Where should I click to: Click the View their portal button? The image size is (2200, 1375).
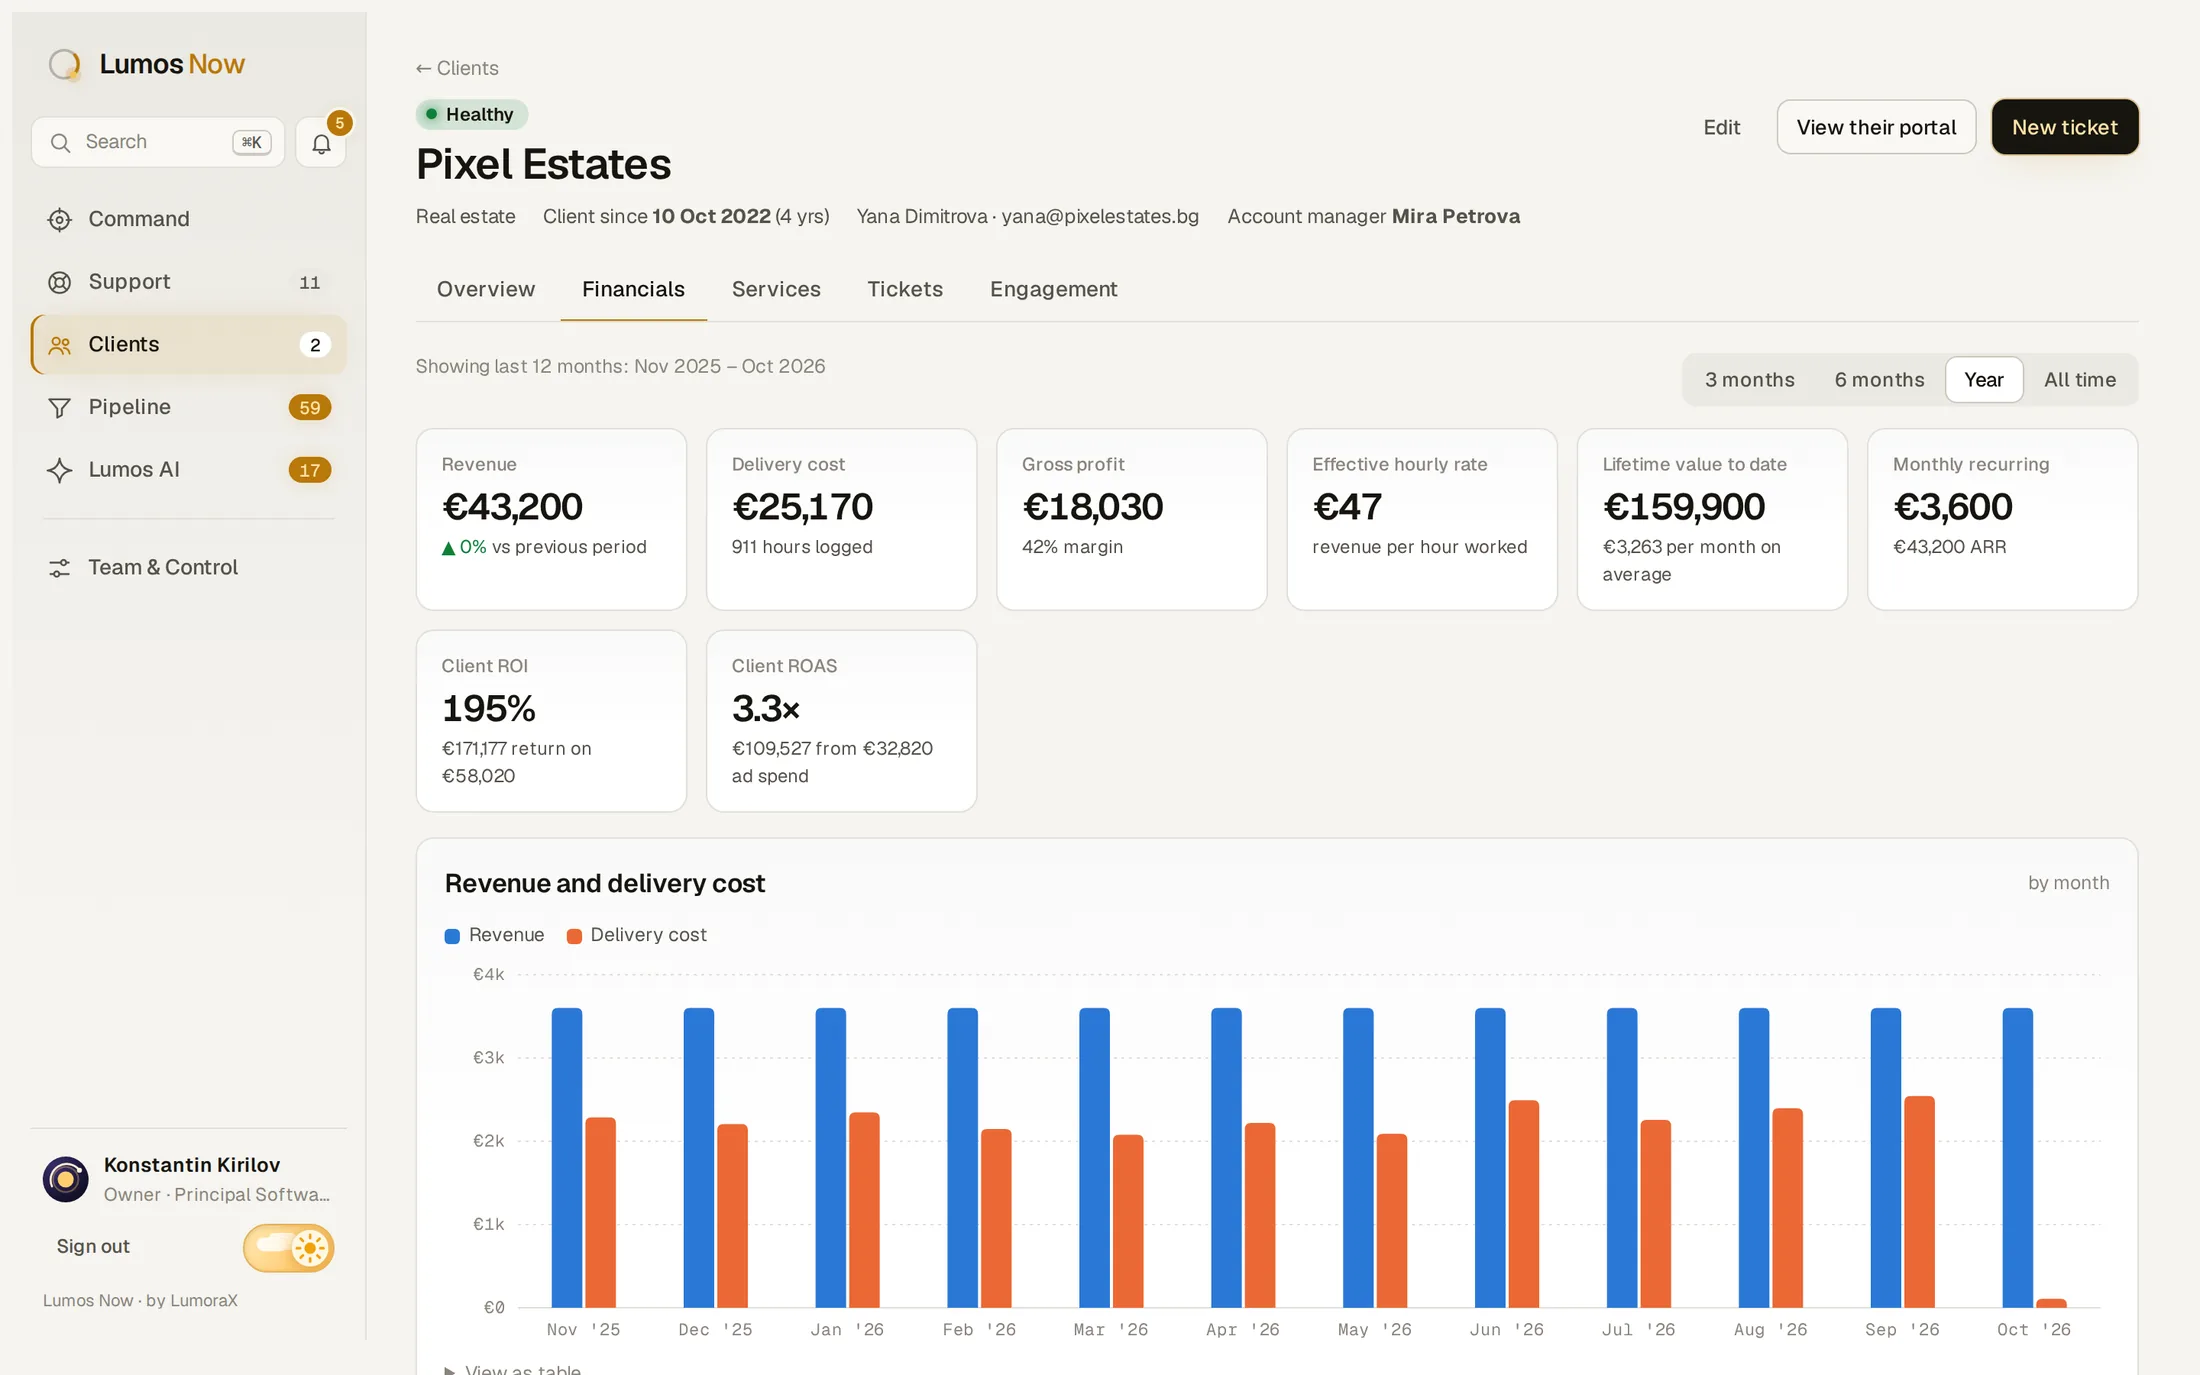coord(1876,127)
